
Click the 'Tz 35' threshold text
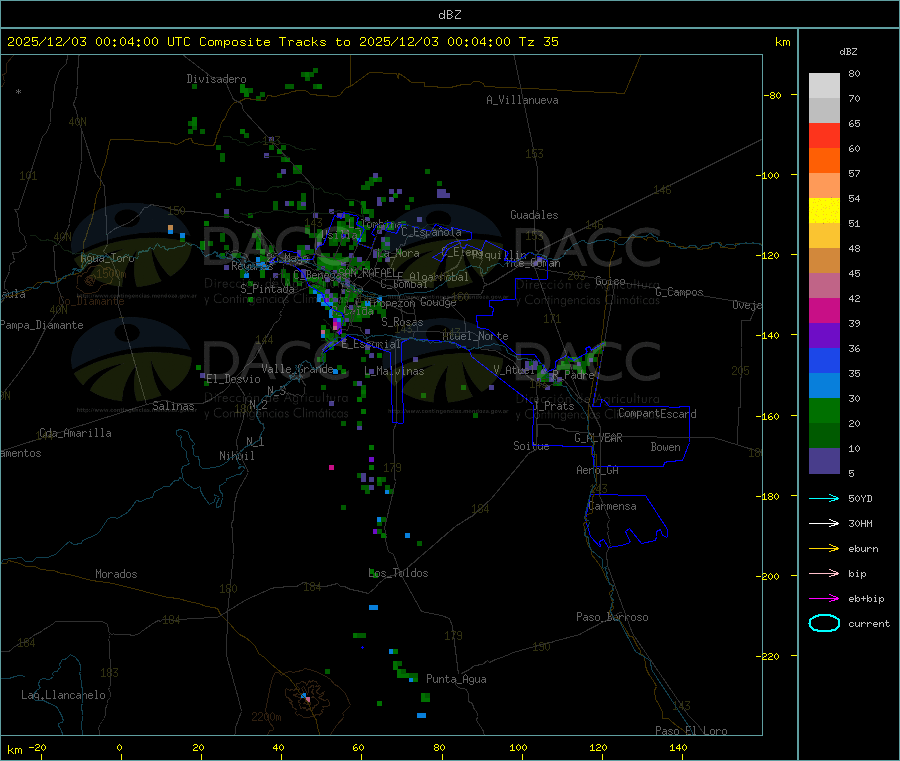[538, 42]
